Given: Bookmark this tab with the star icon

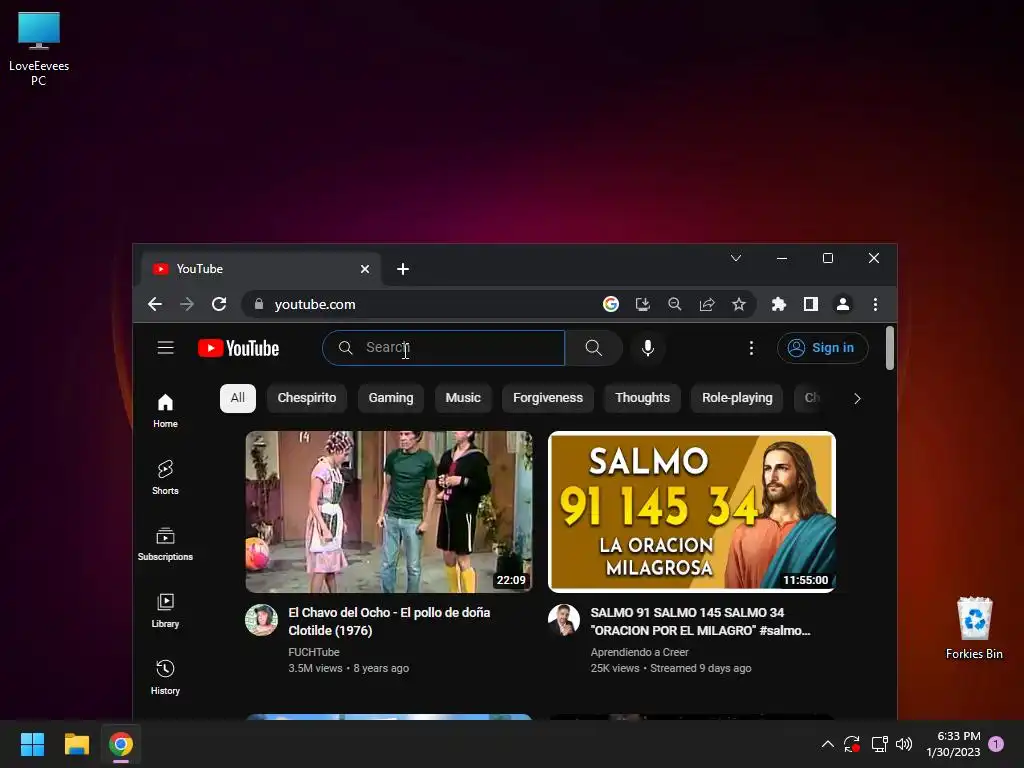Looking at the screenshot, I should [739, 304].
